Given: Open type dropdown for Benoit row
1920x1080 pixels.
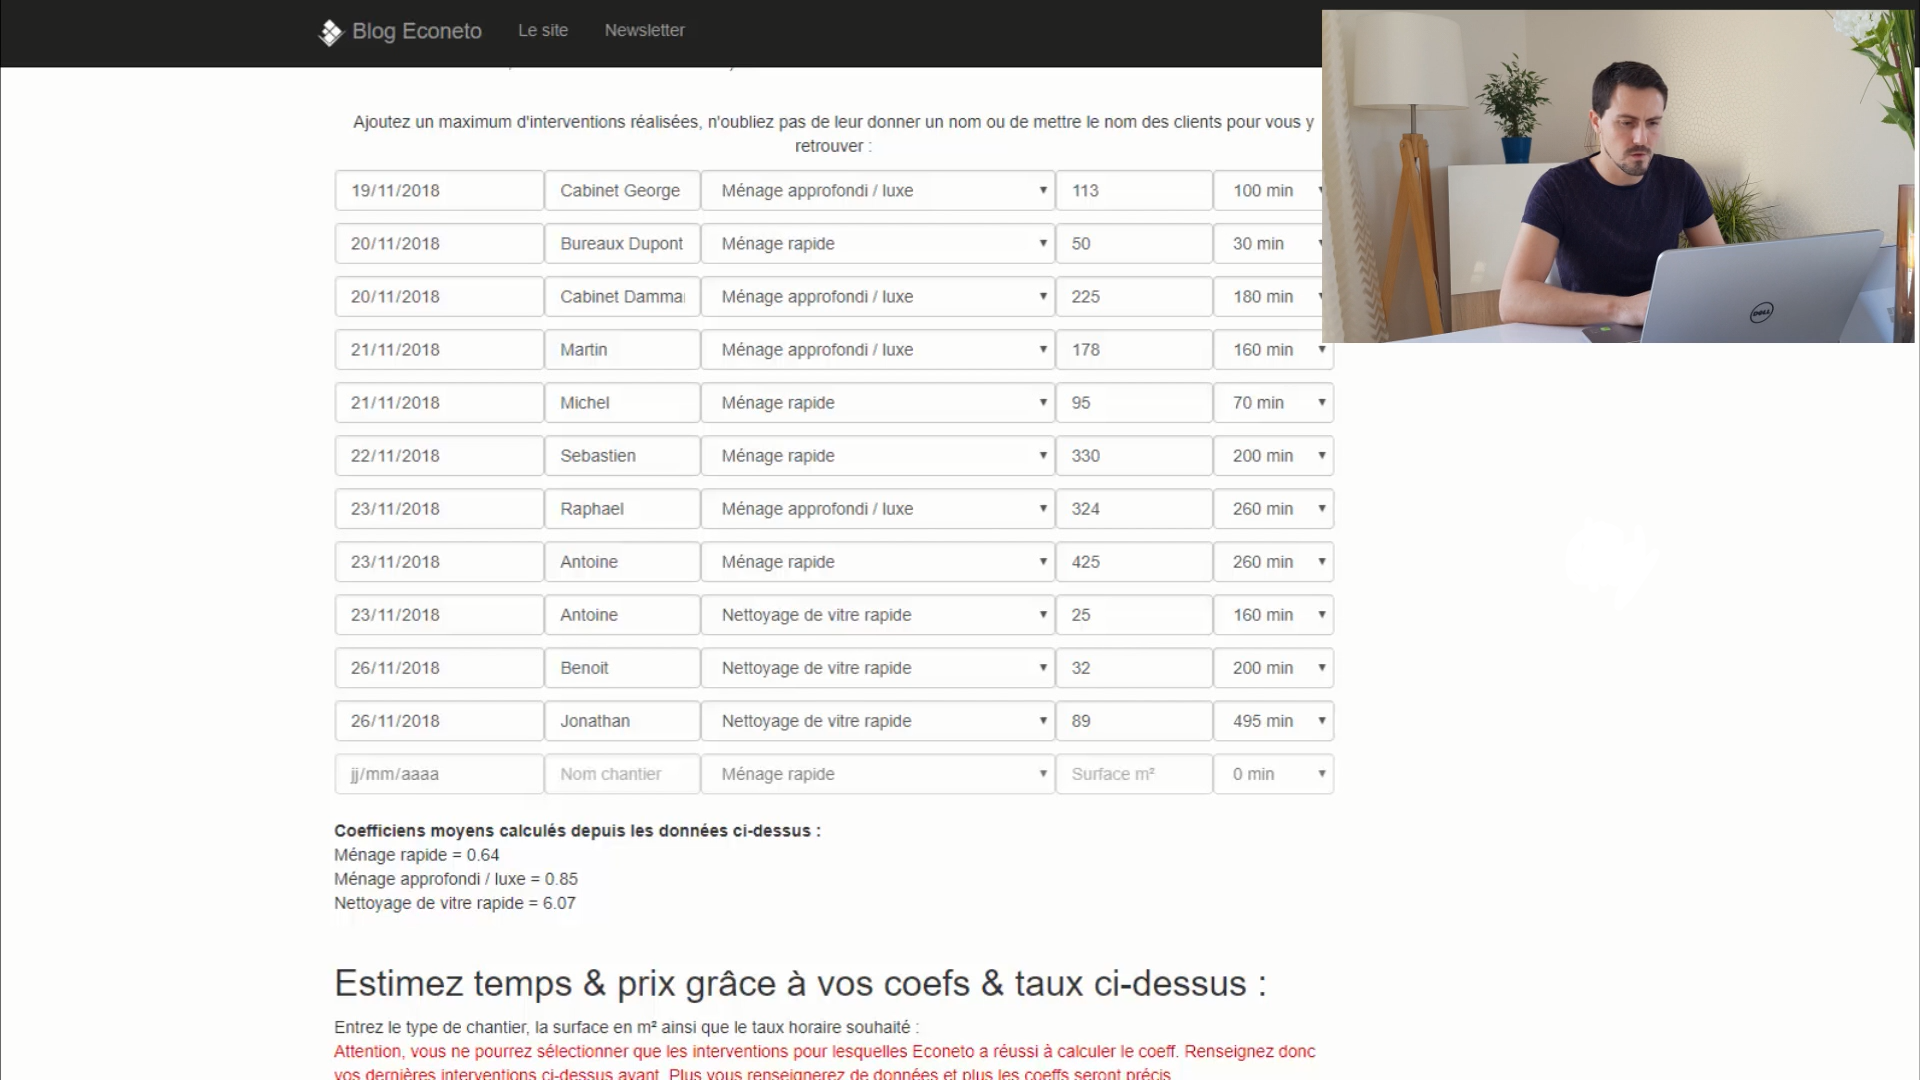Looking at the screenshot, I should 878,667.
